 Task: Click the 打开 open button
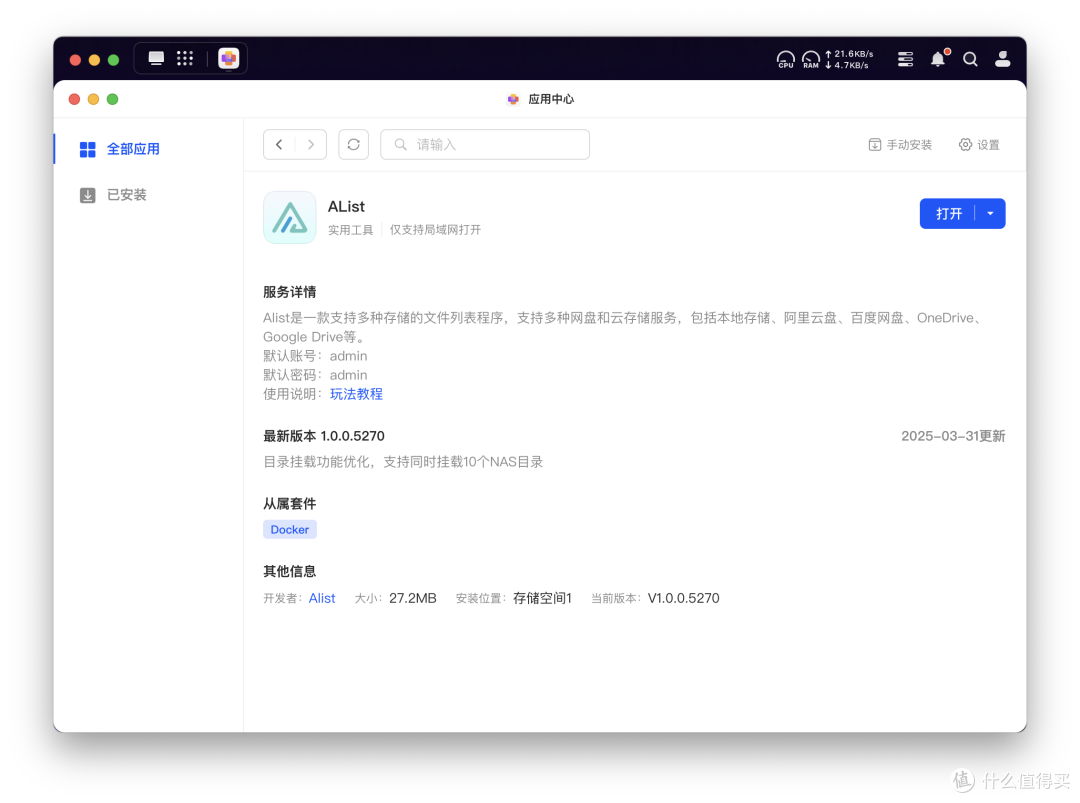point(948,213)
